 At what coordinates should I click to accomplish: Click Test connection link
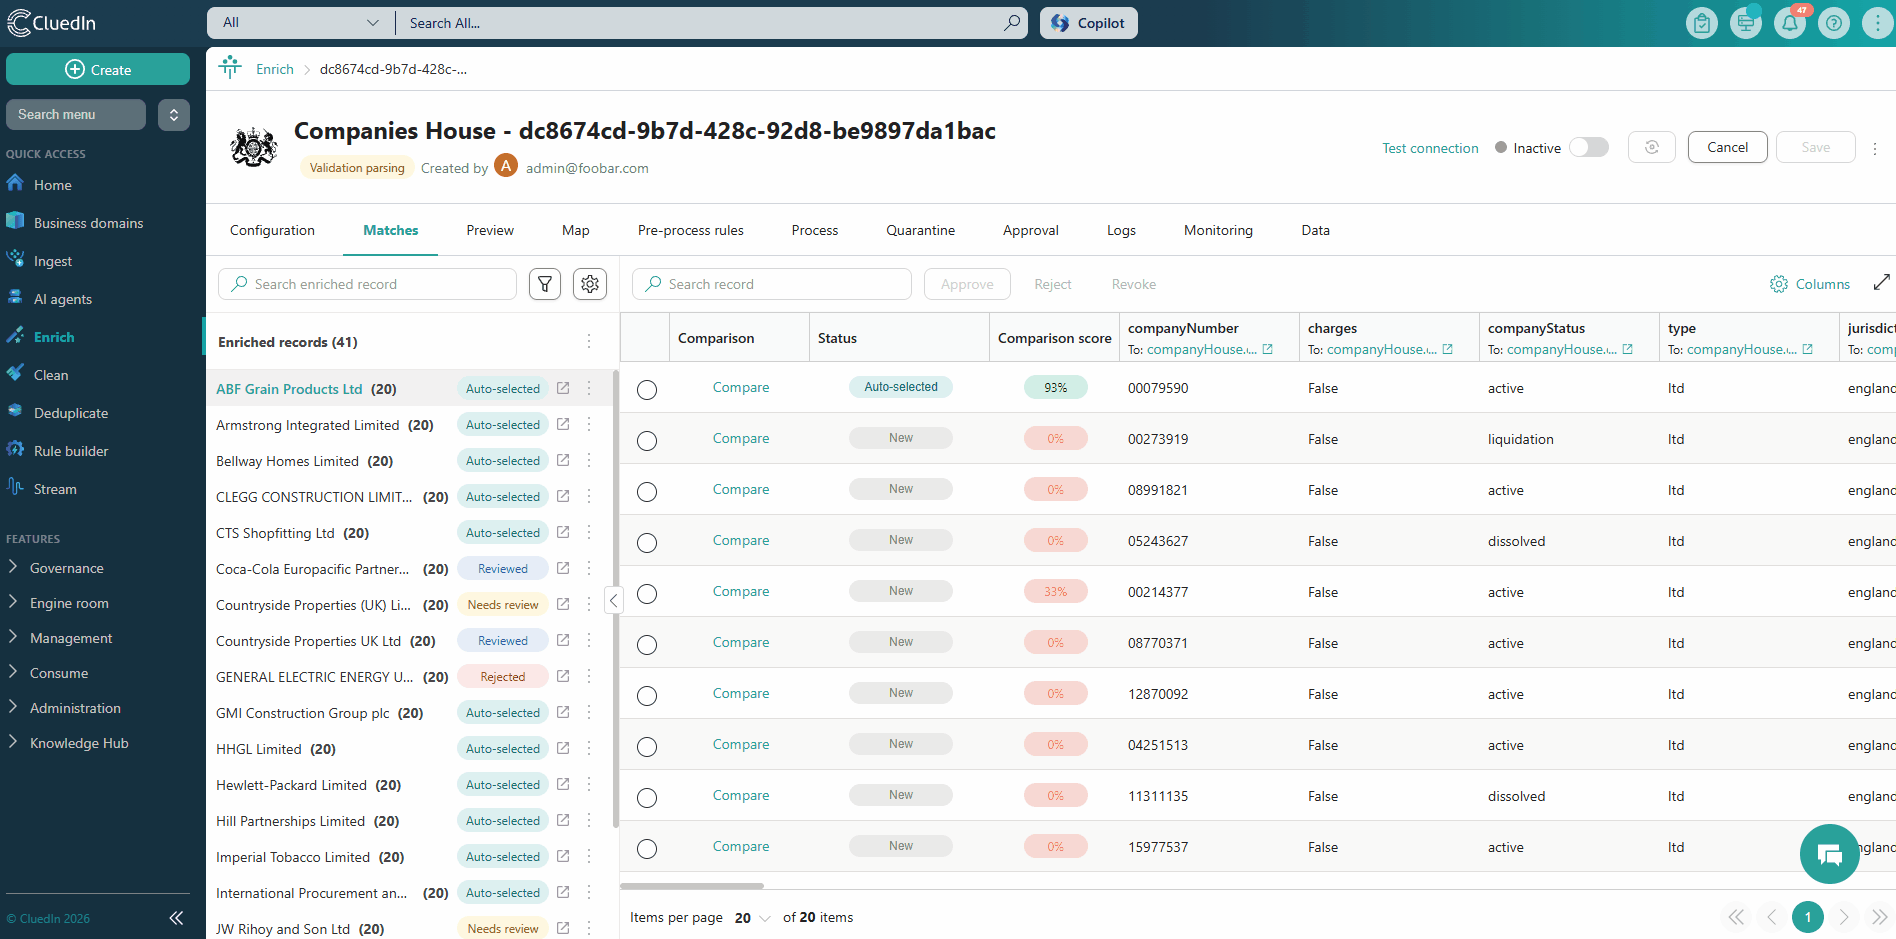point(1430,148)
